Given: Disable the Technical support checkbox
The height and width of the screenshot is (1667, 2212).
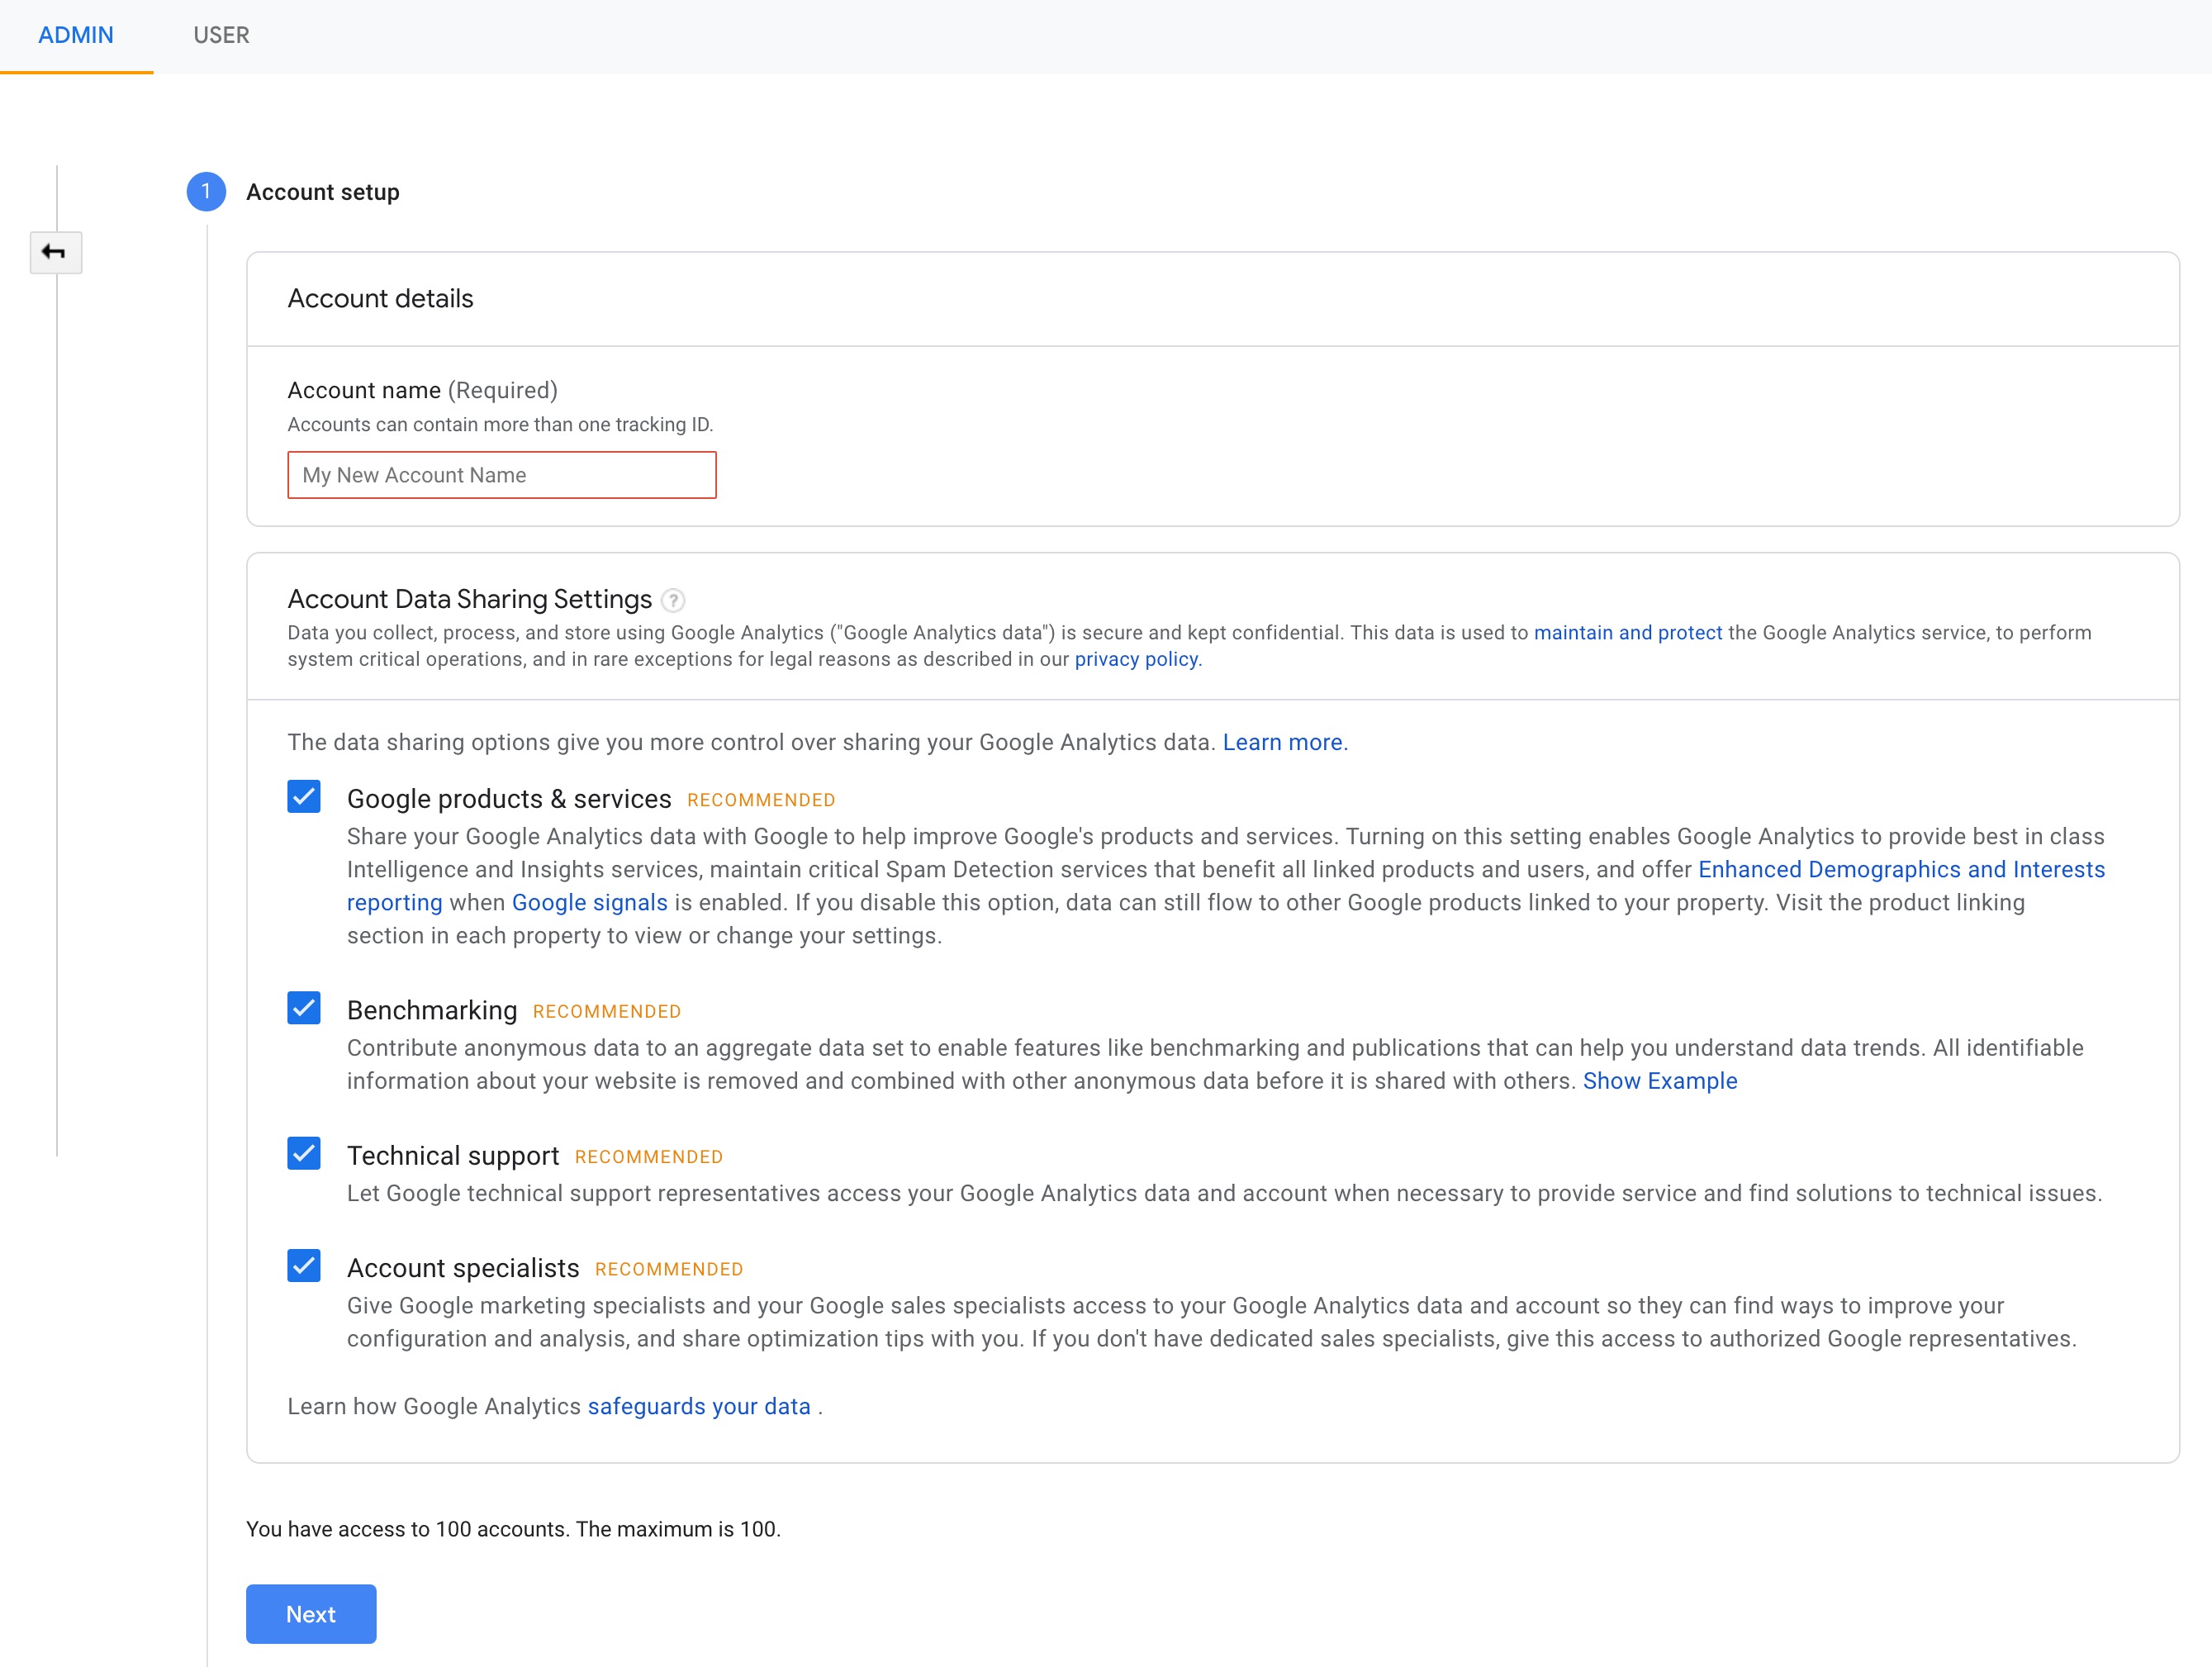Looking at the screenshot, I should 304,1154.
